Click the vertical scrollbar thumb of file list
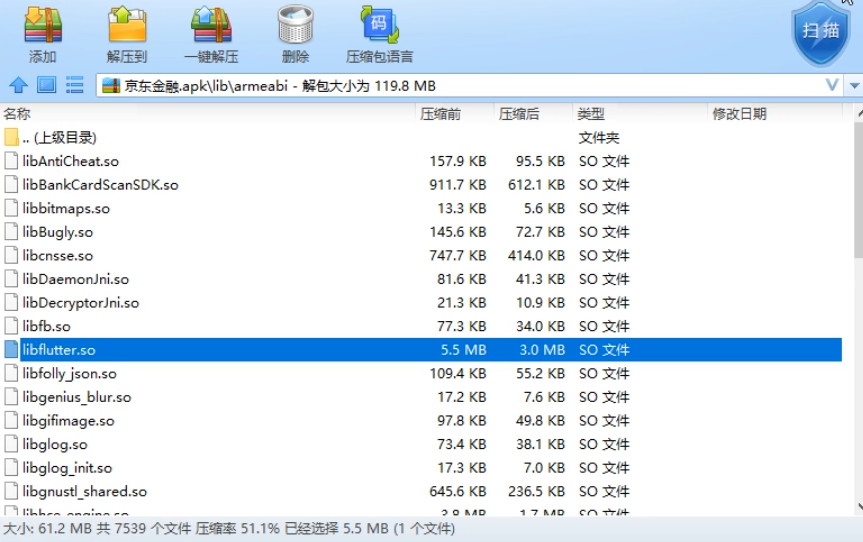The height and width of the screenshot is (542, 863). coord(858,190)
